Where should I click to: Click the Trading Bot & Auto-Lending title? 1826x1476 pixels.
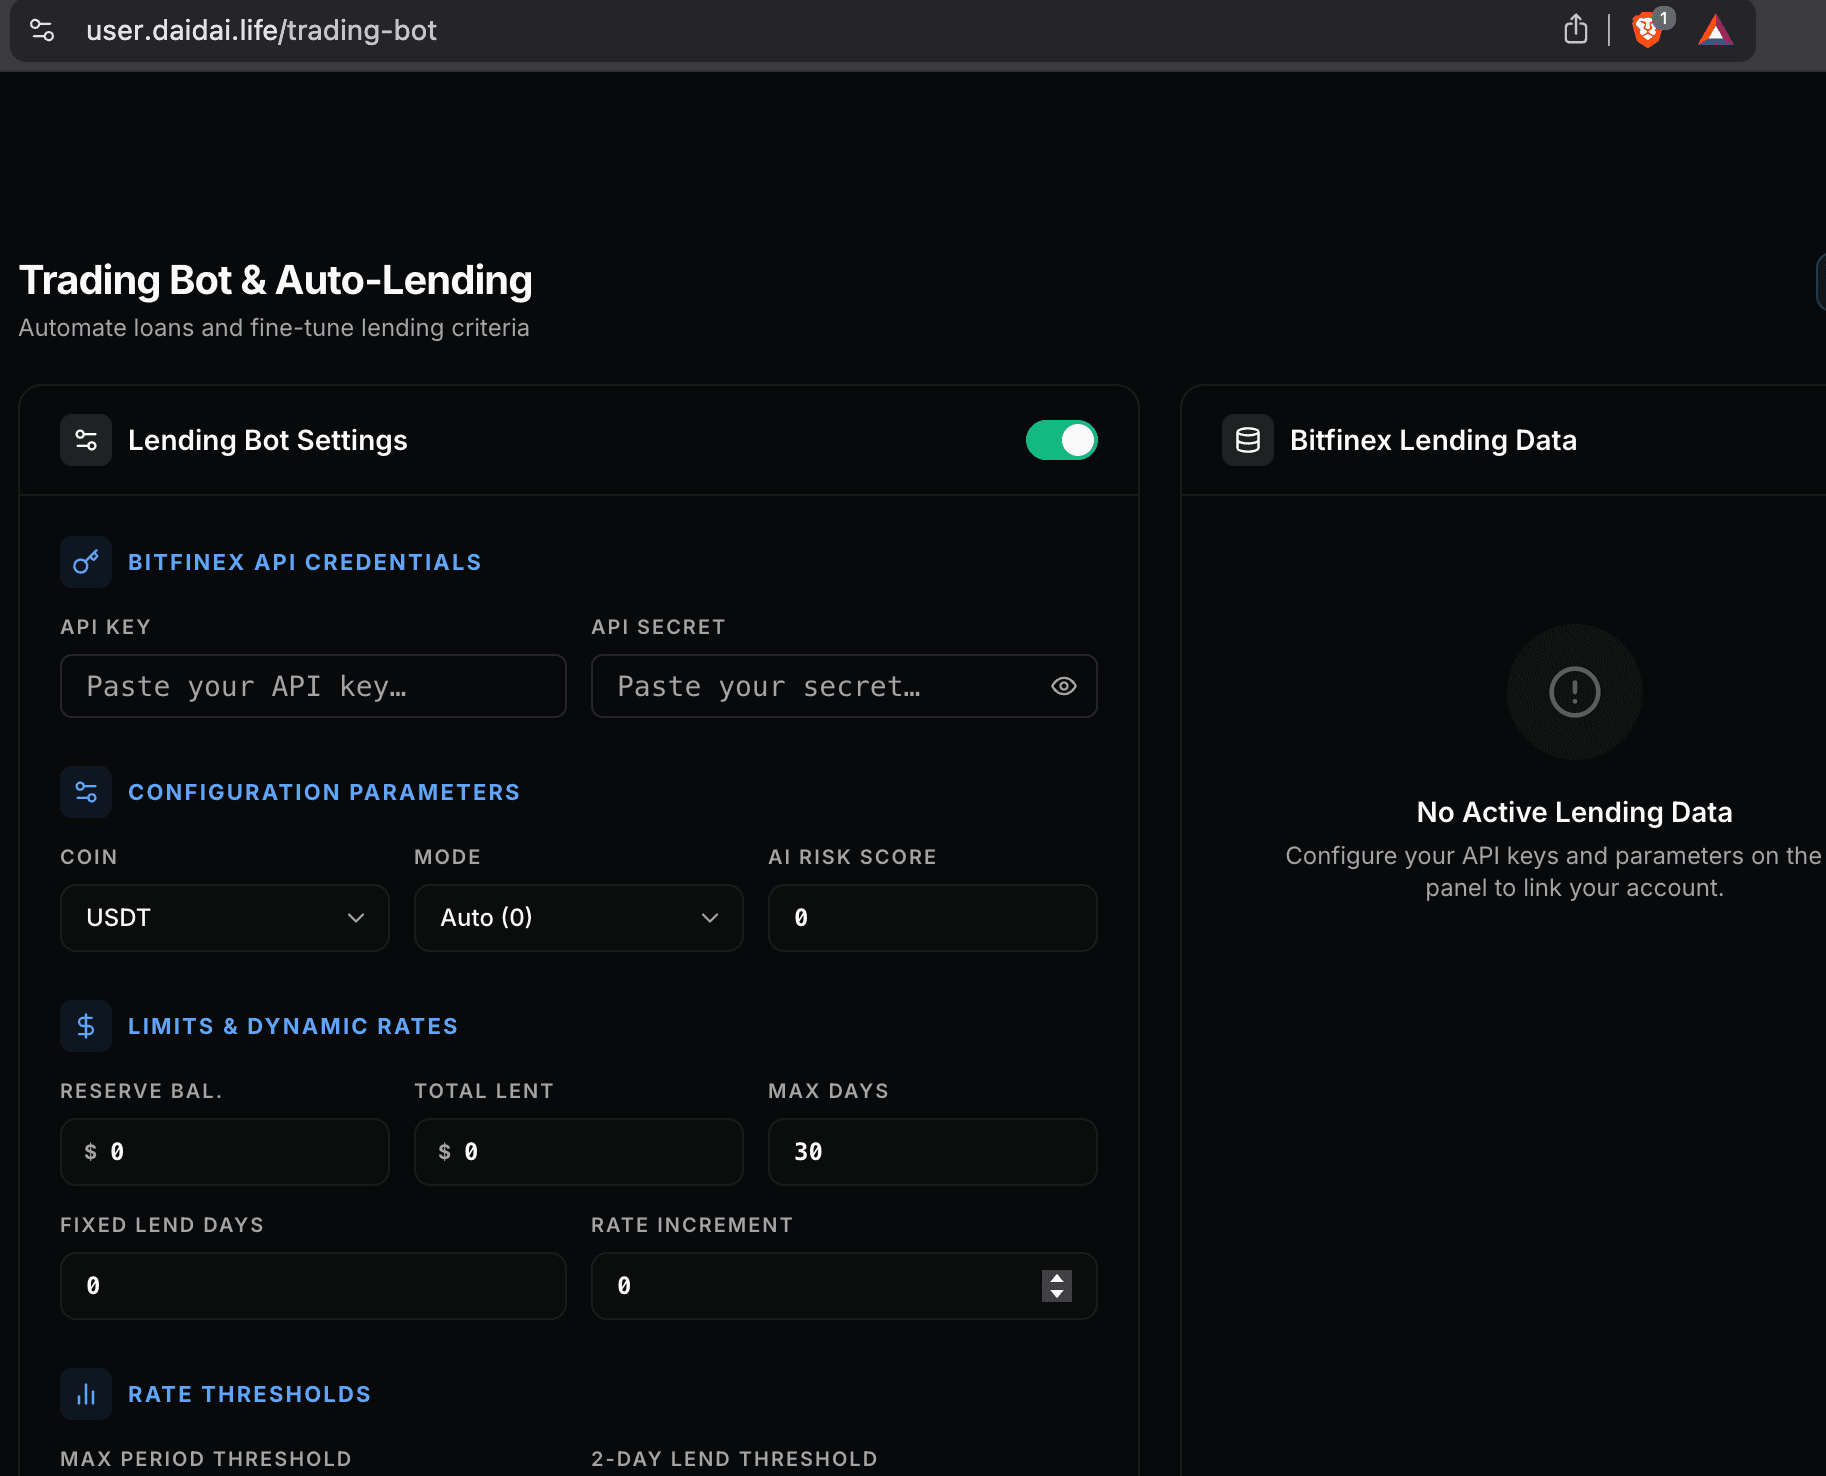[x=276, y=280]
